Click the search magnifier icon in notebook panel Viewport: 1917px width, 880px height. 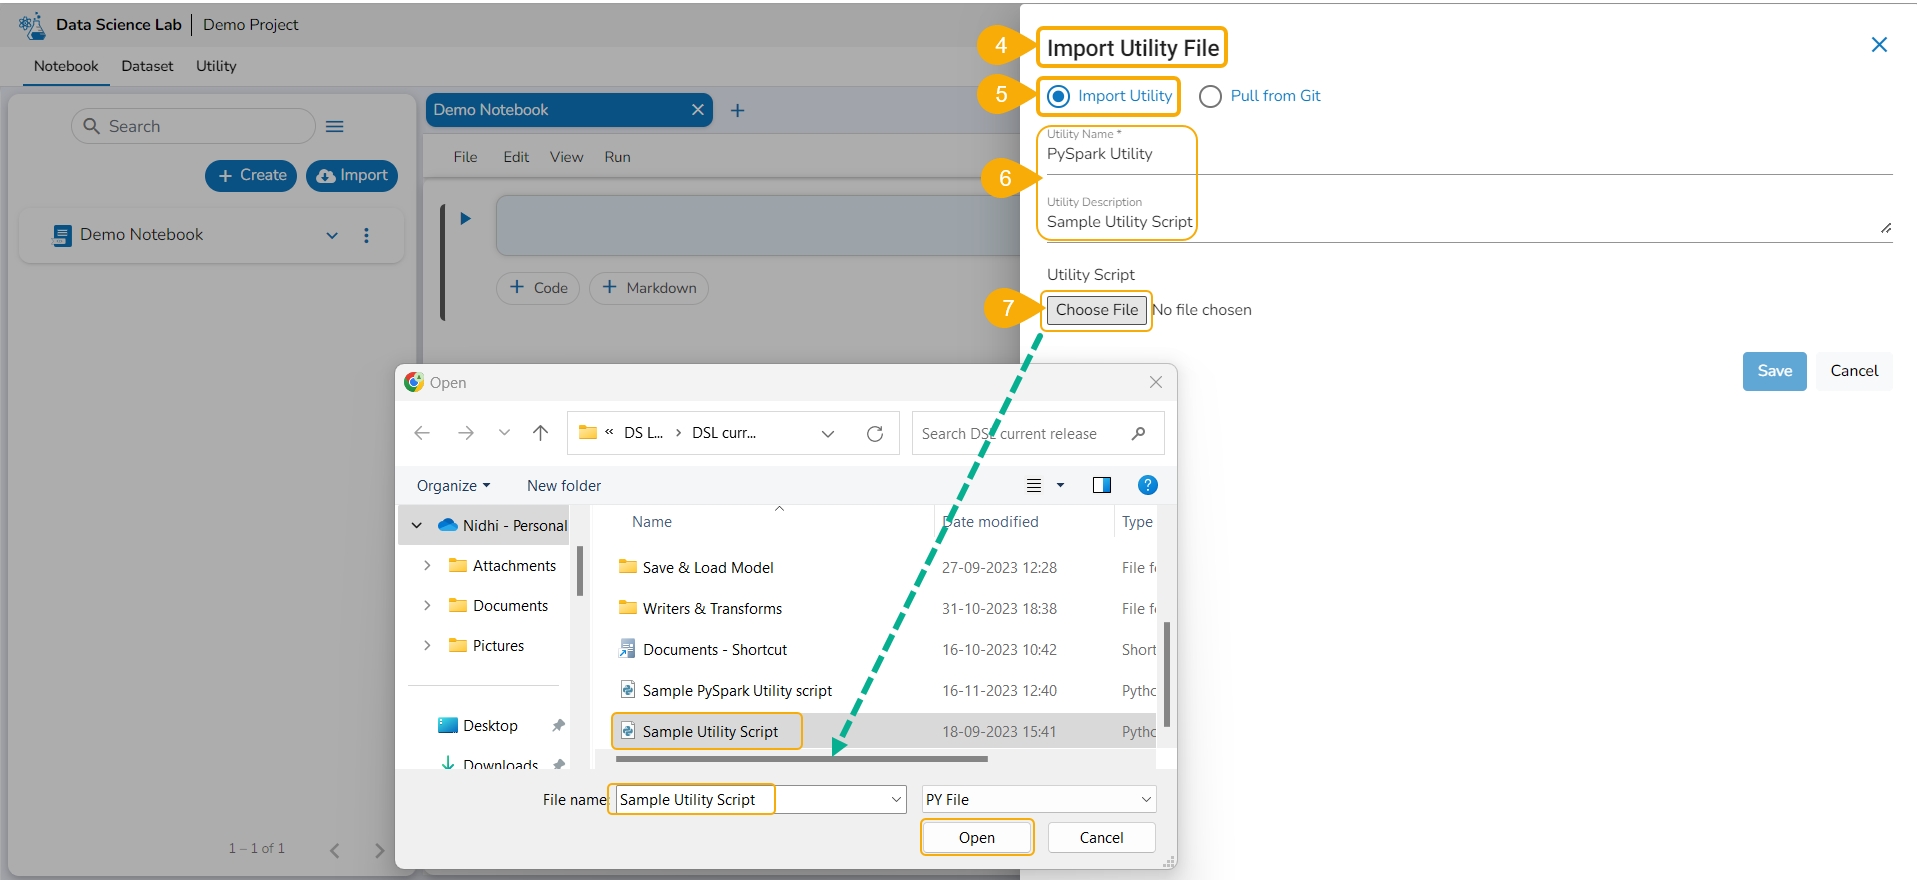[x=91, y=126]
